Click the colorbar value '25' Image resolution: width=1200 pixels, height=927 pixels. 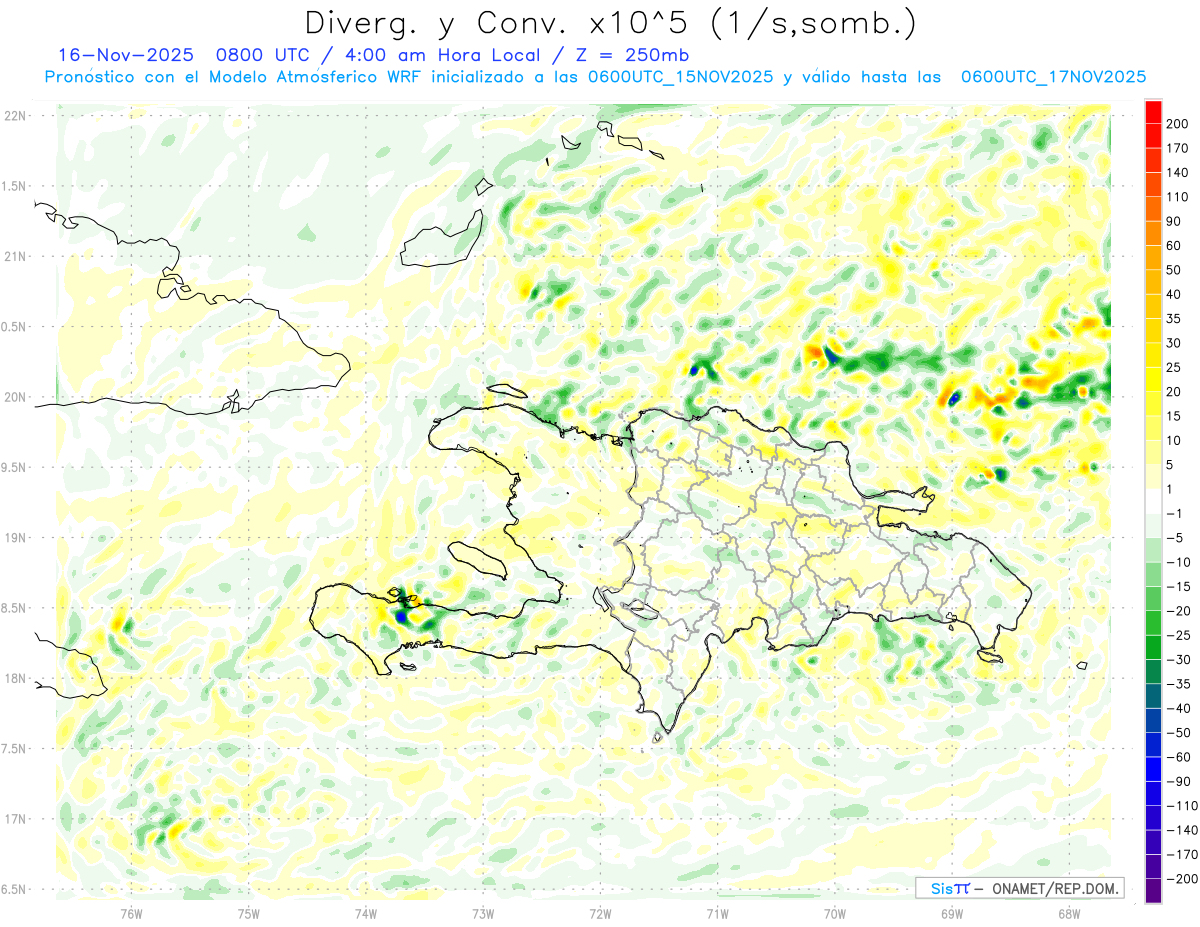[1174, 368]
